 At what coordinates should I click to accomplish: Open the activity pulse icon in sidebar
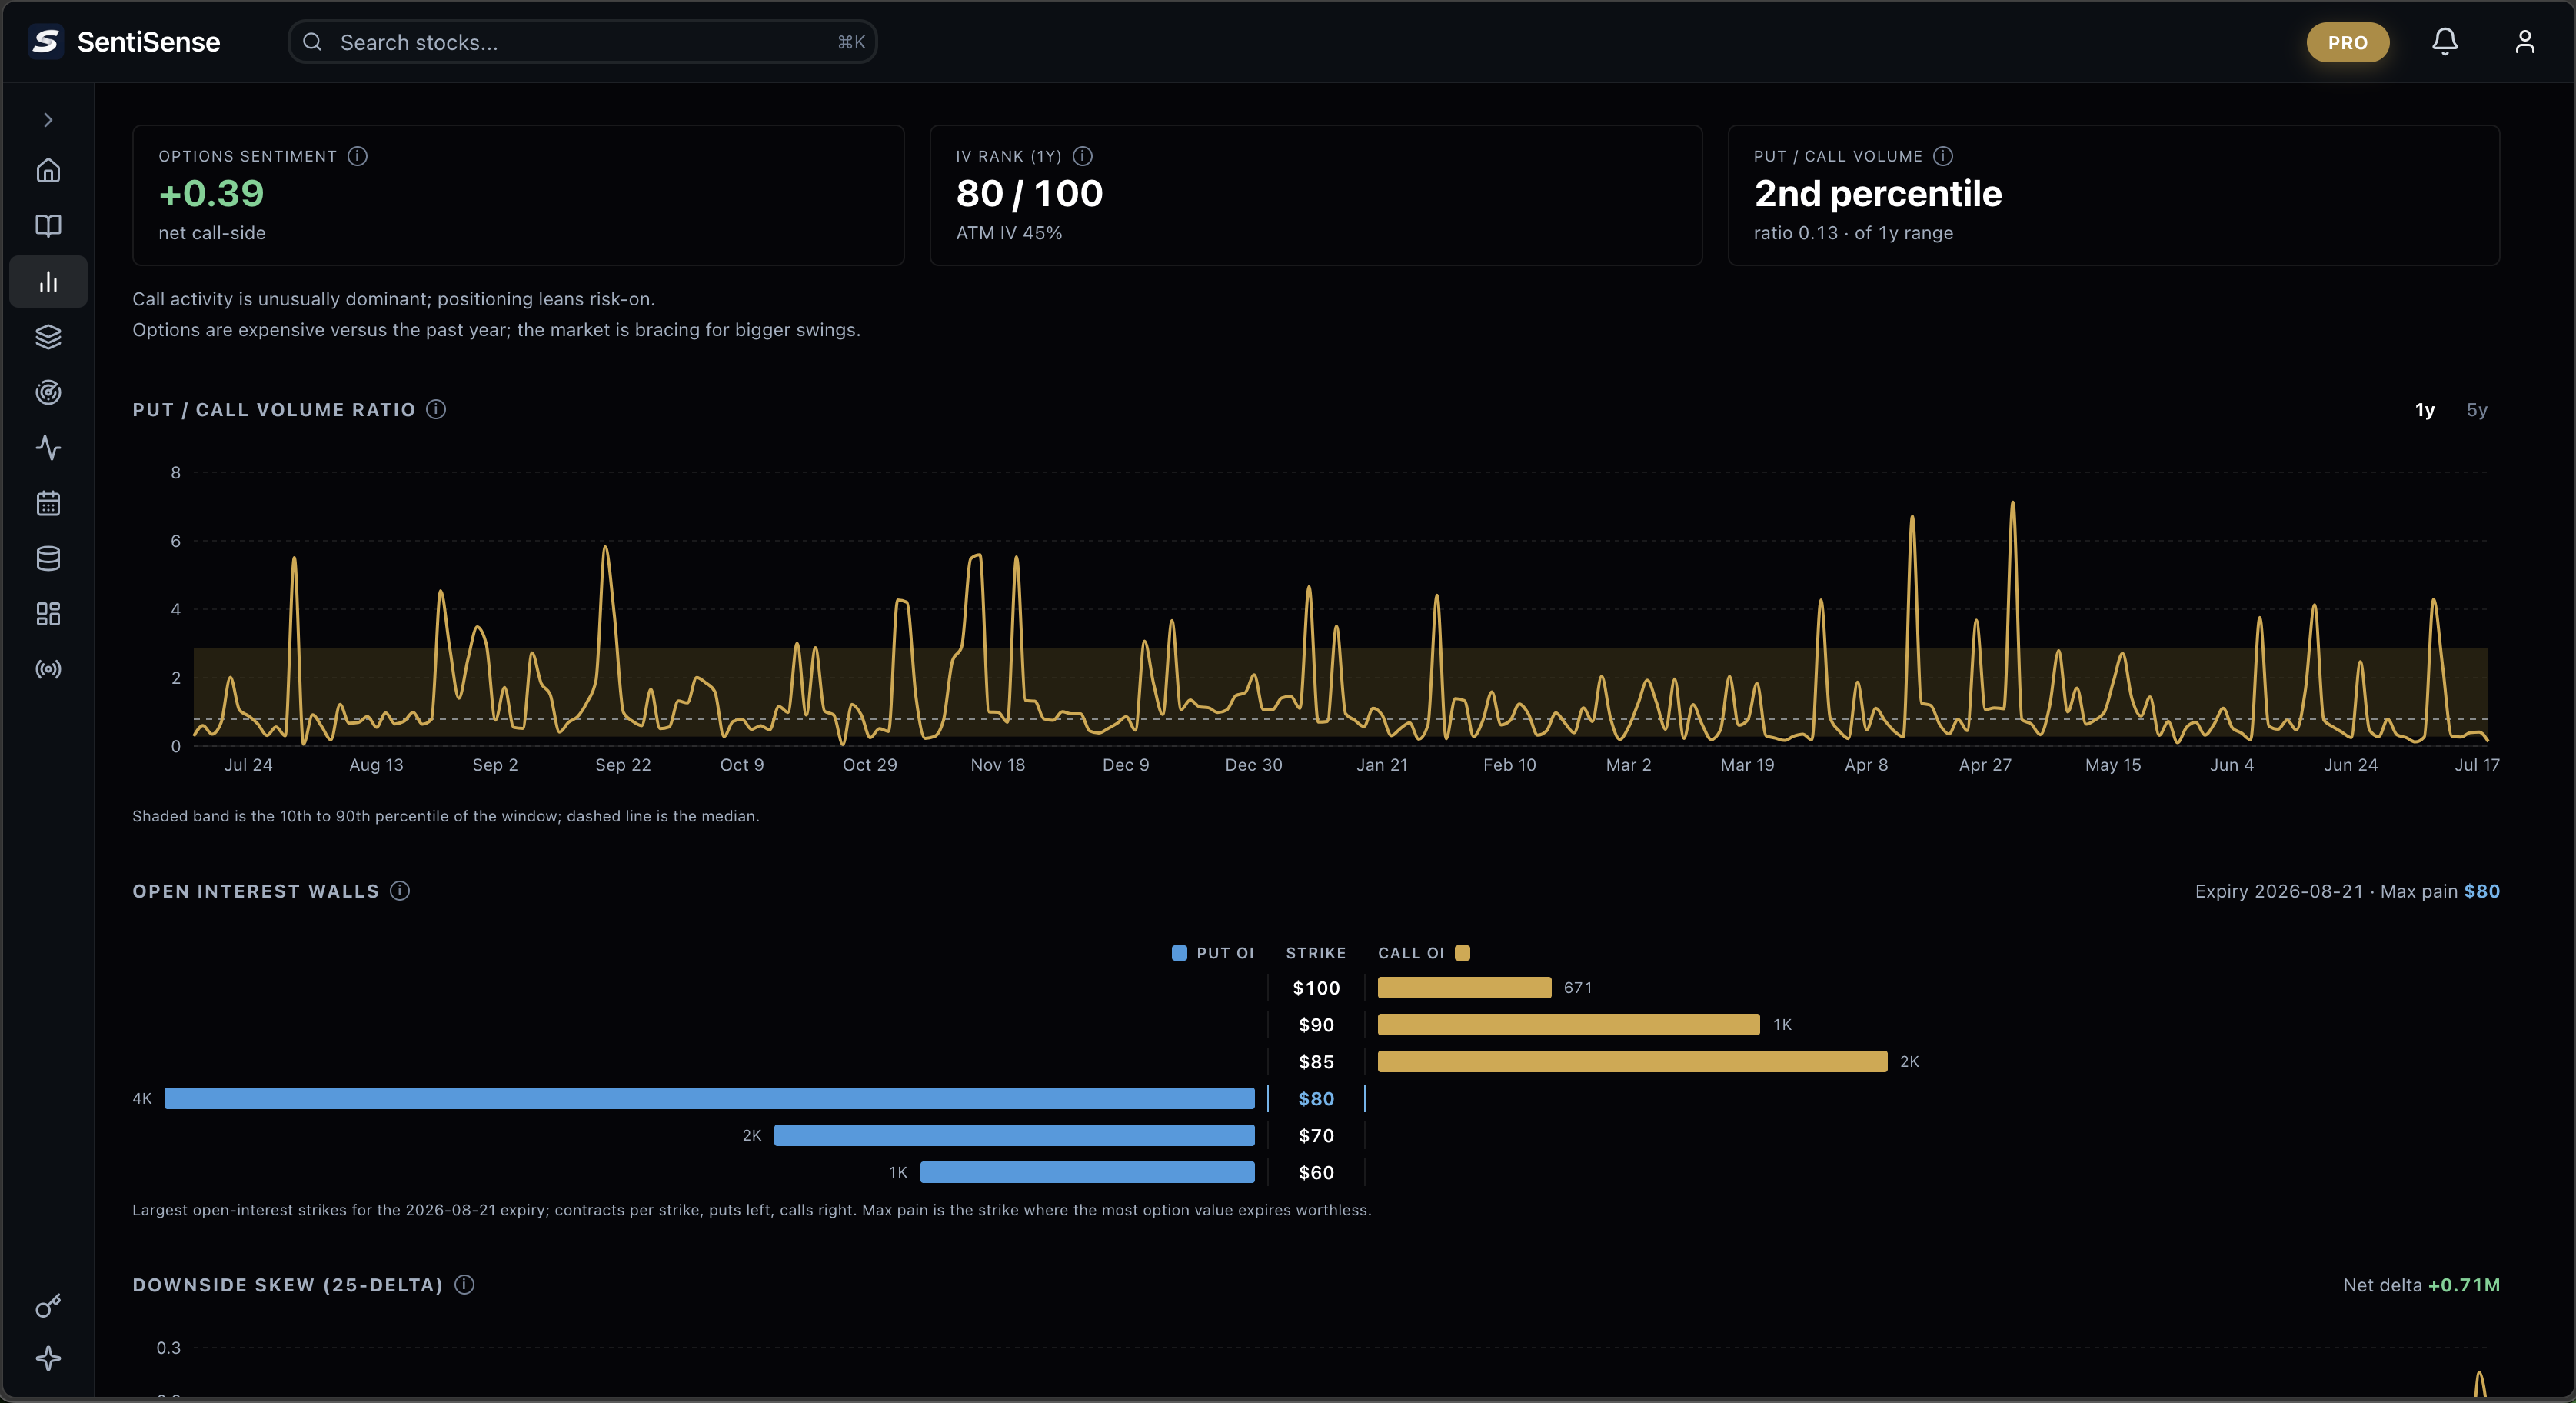pyautogui.click(x=48, y=447)
